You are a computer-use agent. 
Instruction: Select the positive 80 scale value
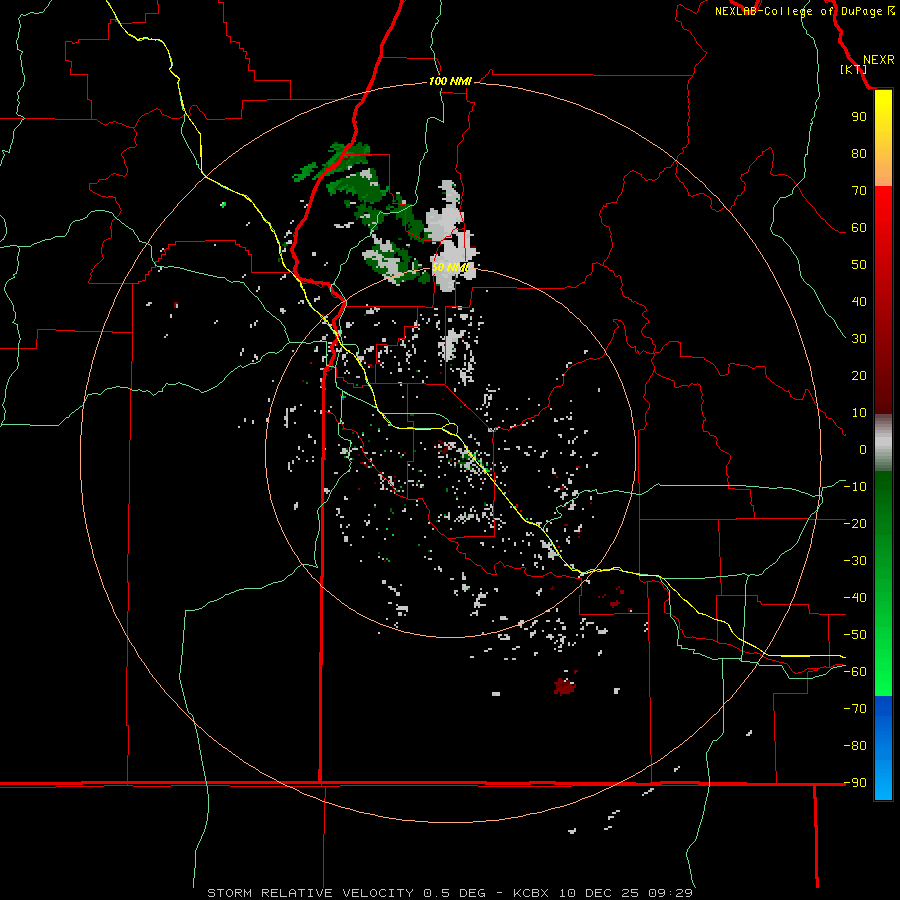click(859, 153)
